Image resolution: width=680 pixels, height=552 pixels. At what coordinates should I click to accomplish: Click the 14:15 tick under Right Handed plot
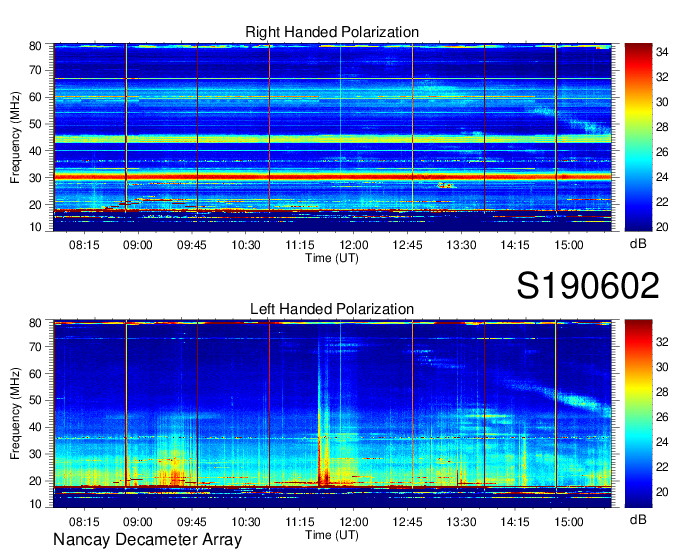click(x=515, y=245)
